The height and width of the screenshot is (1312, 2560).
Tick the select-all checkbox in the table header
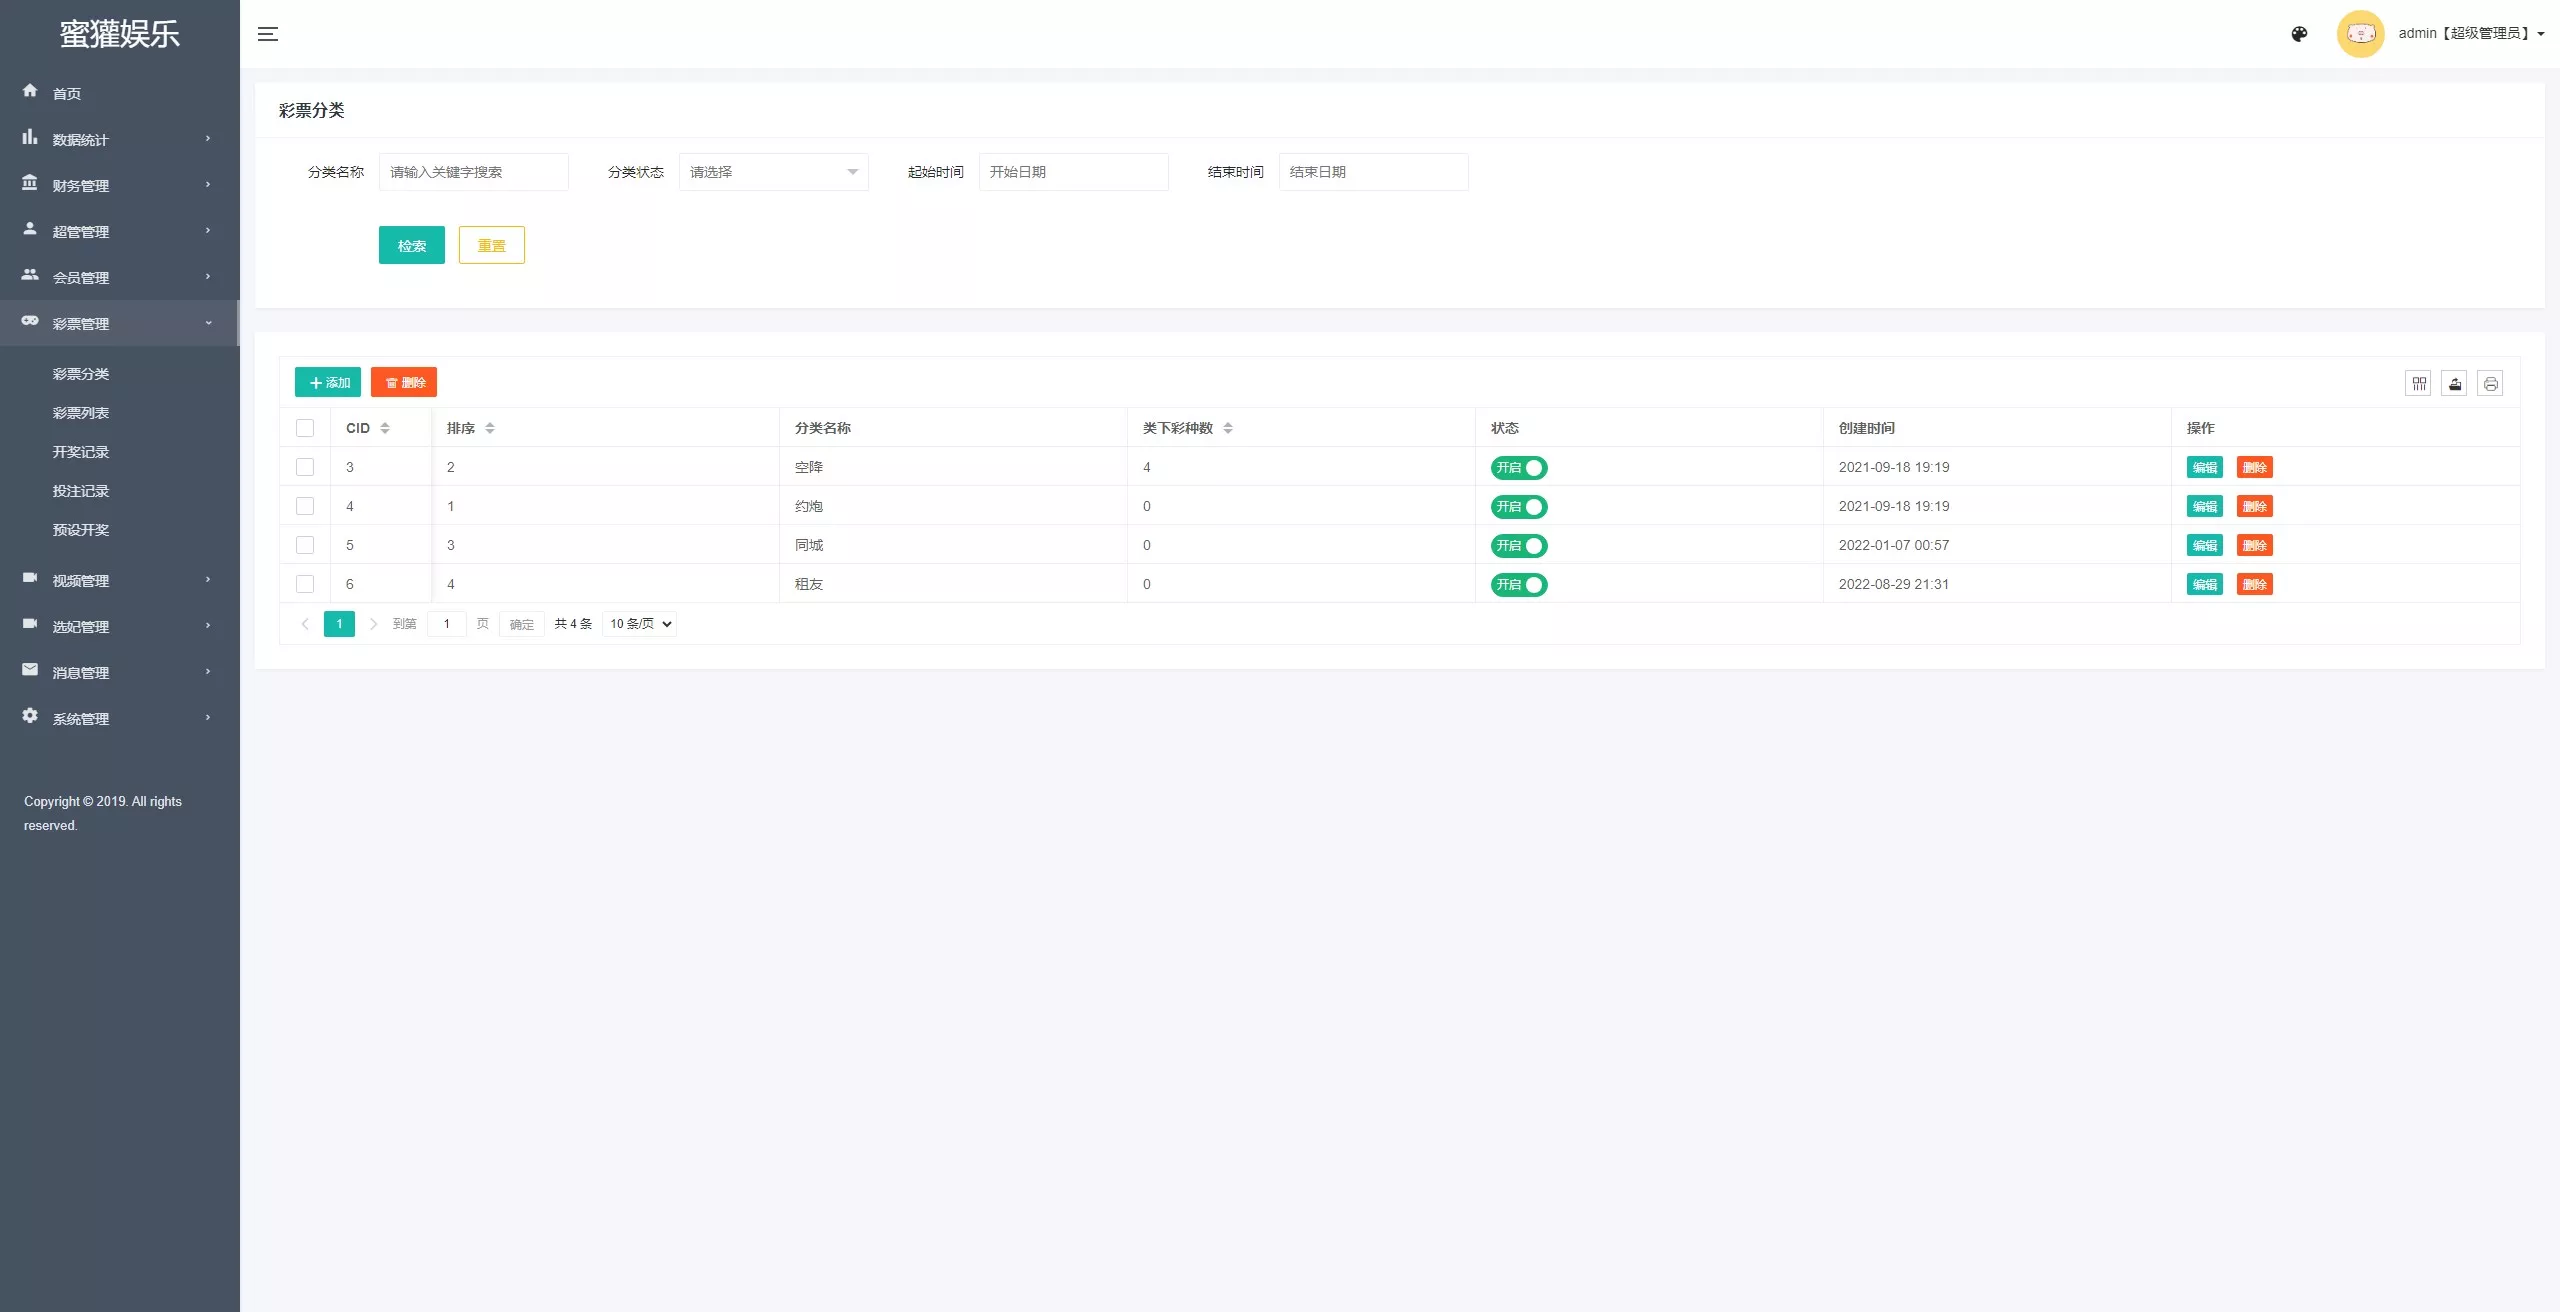point(305,428)
